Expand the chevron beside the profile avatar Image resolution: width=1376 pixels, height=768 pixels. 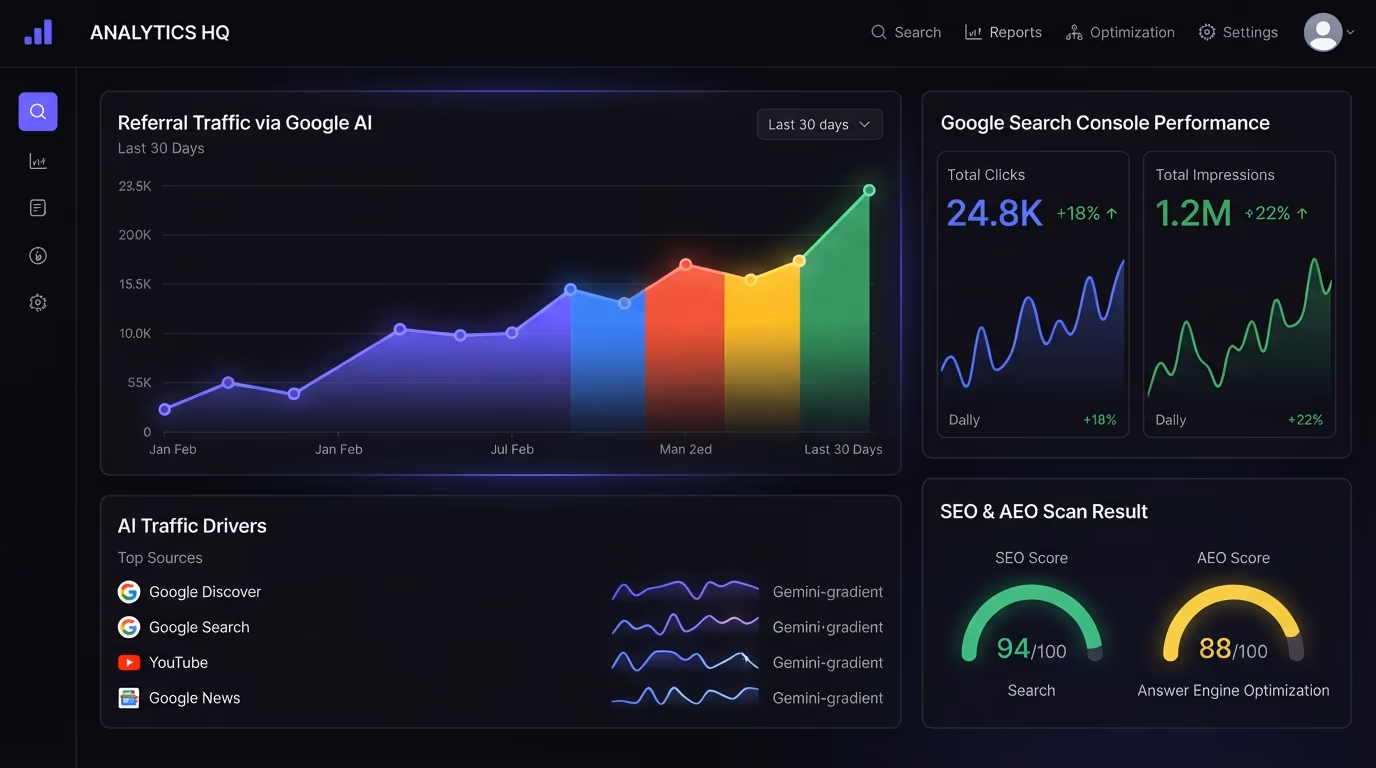(x=1351, y=32)
